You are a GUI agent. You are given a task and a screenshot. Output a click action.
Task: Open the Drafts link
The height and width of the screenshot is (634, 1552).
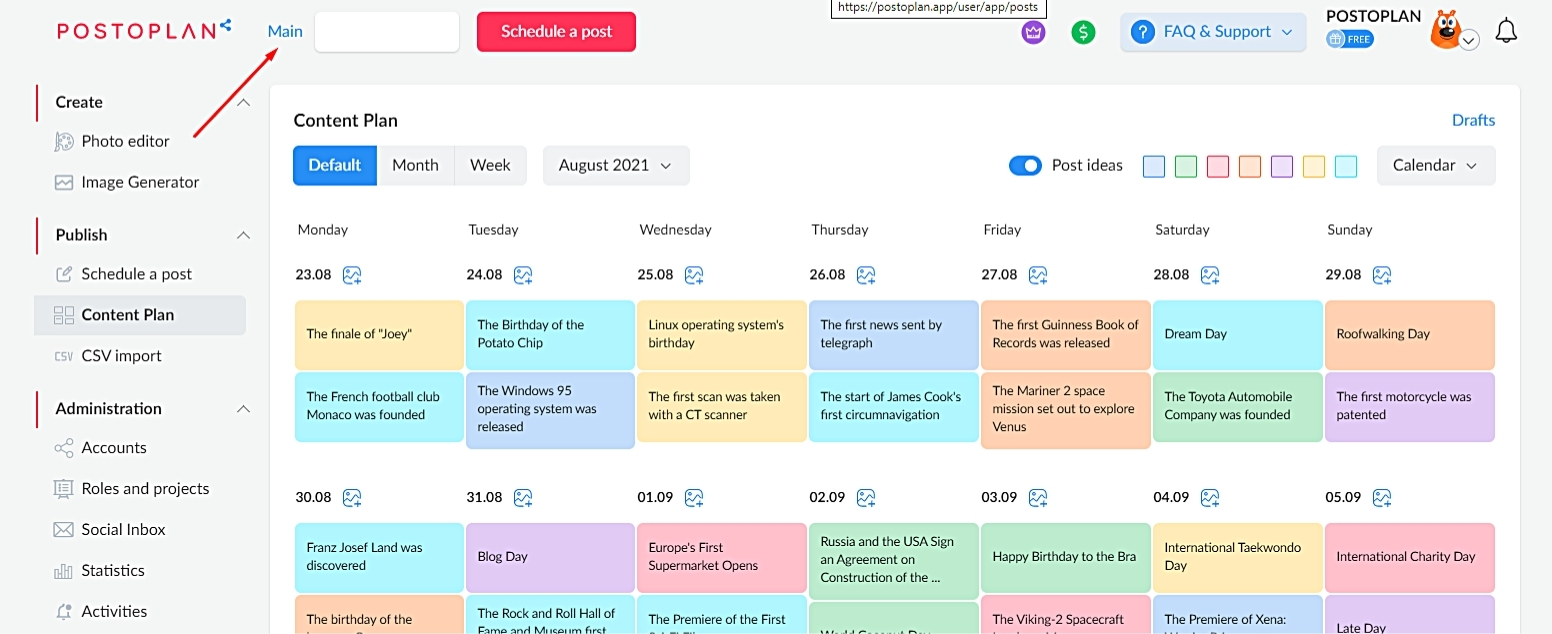[1473, 120]
